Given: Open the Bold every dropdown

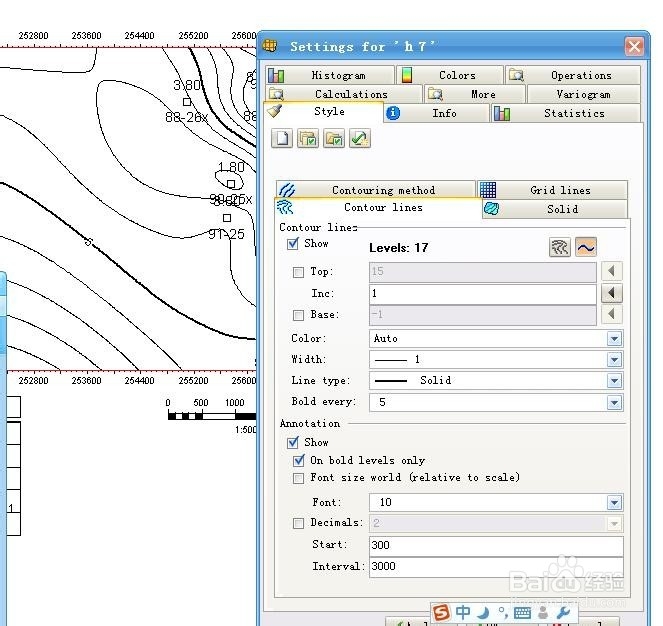Looking at the screenshot, I should [x=614, y=402].
